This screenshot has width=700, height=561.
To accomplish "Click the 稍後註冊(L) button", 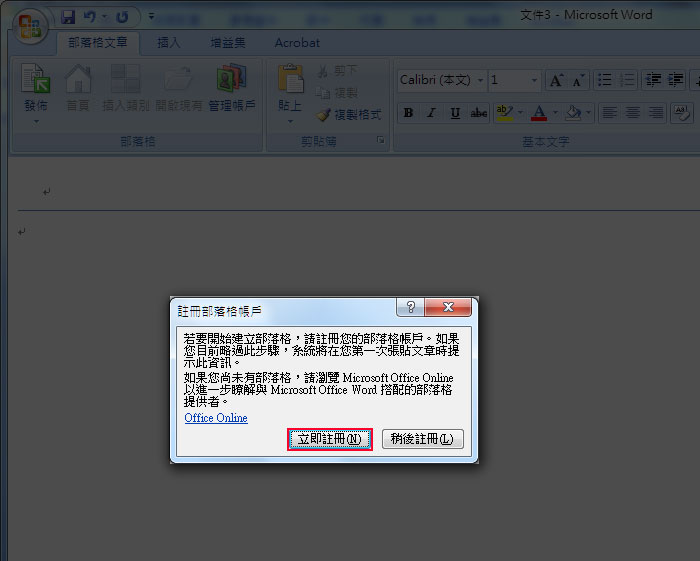I will [x=422, y=439].
